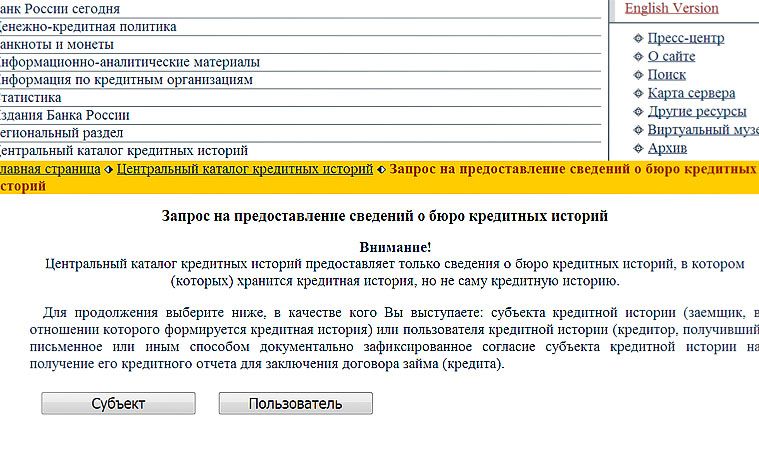Select the Издания Банка России menu item
The width and height of the screenshot is (759, 470).
coord(64,115)
